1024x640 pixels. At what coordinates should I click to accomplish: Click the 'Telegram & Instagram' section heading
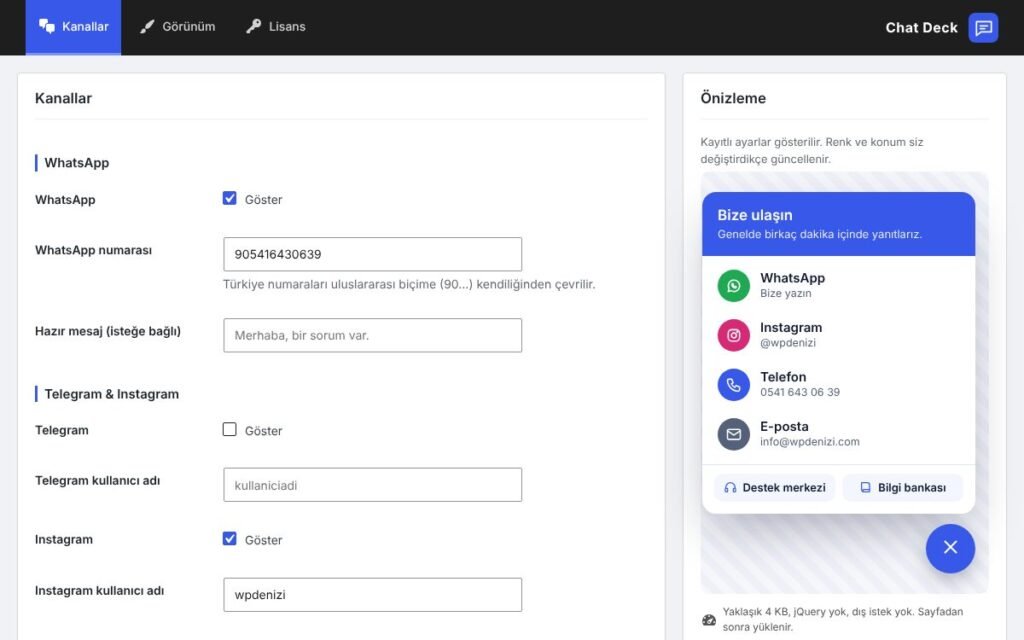pyautogui.click(x=111, y=394)
